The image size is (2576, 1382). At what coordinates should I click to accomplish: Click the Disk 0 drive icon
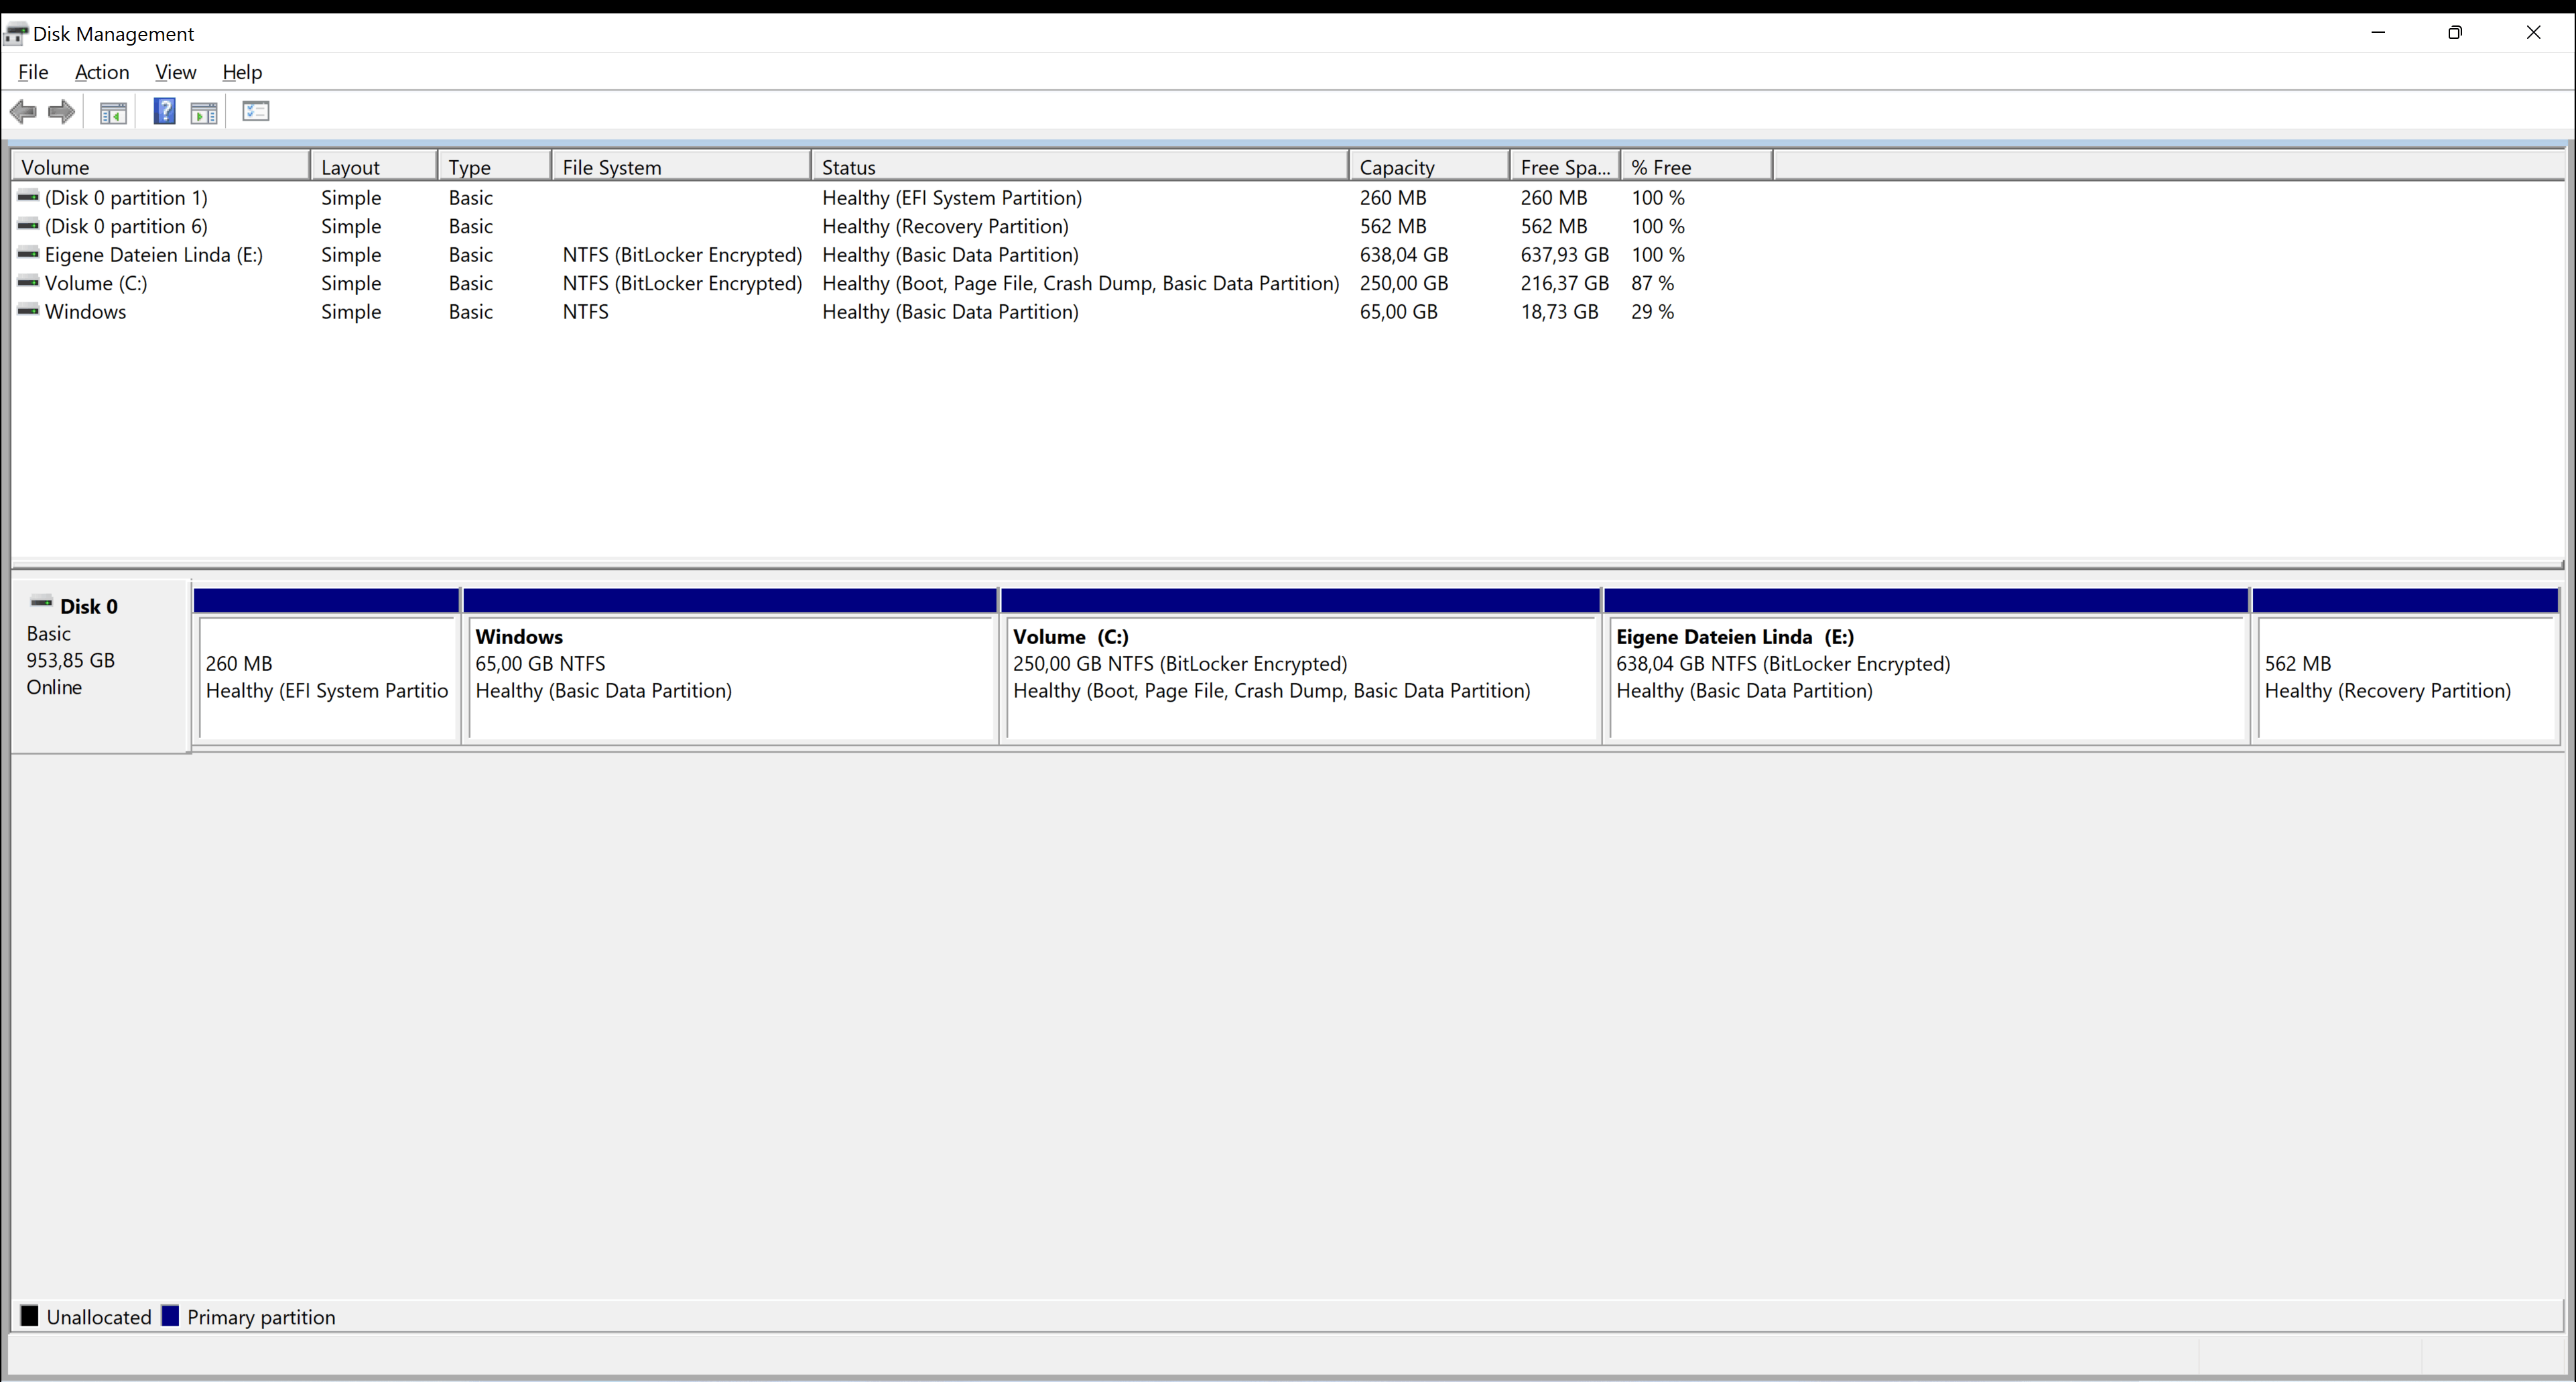point(41,602)
